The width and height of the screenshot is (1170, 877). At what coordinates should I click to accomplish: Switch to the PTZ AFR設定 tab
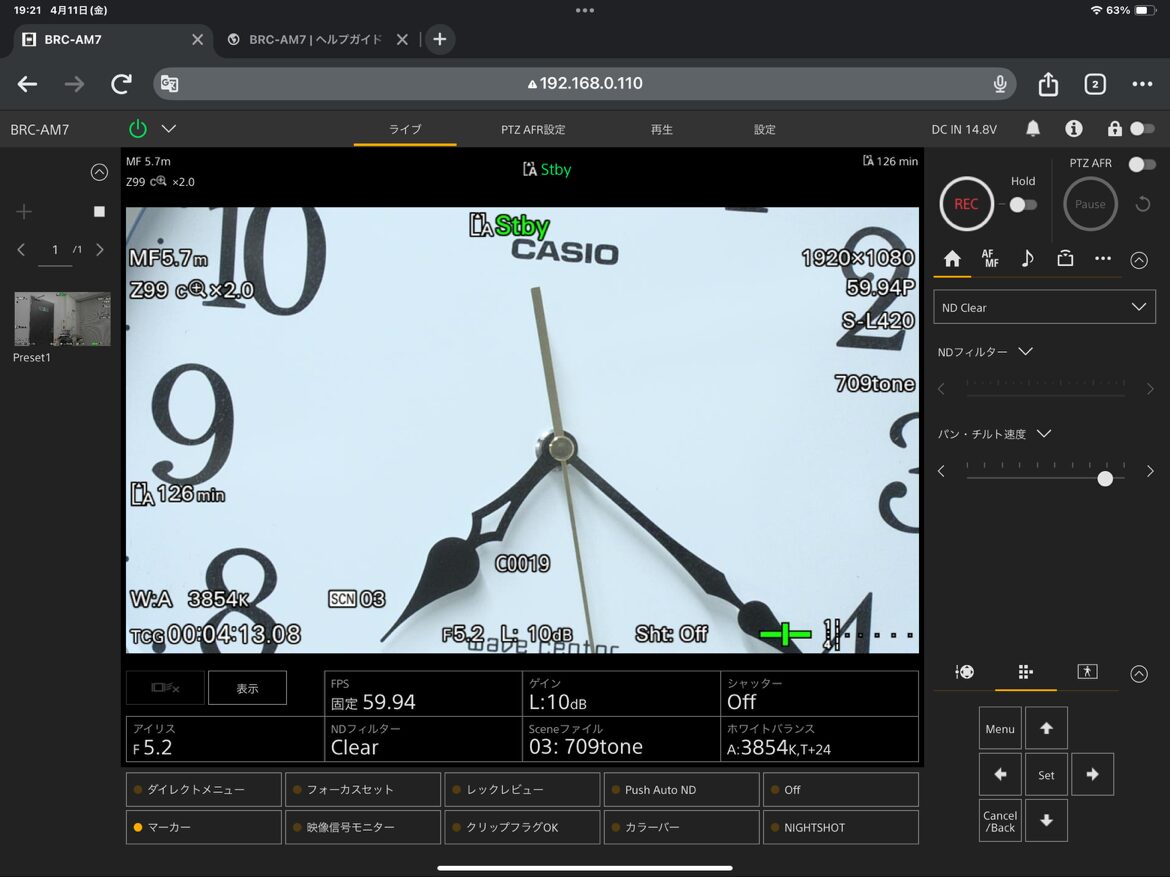(533, 129)
